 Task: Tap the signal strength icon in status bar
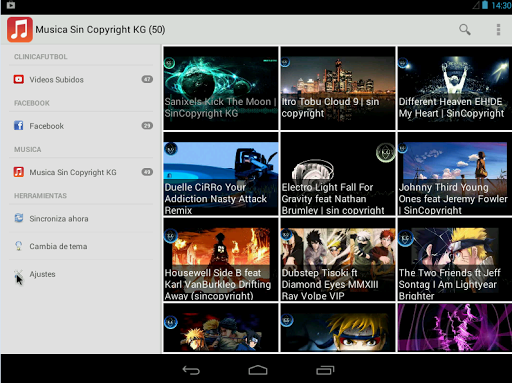click(x=476, y=5)
